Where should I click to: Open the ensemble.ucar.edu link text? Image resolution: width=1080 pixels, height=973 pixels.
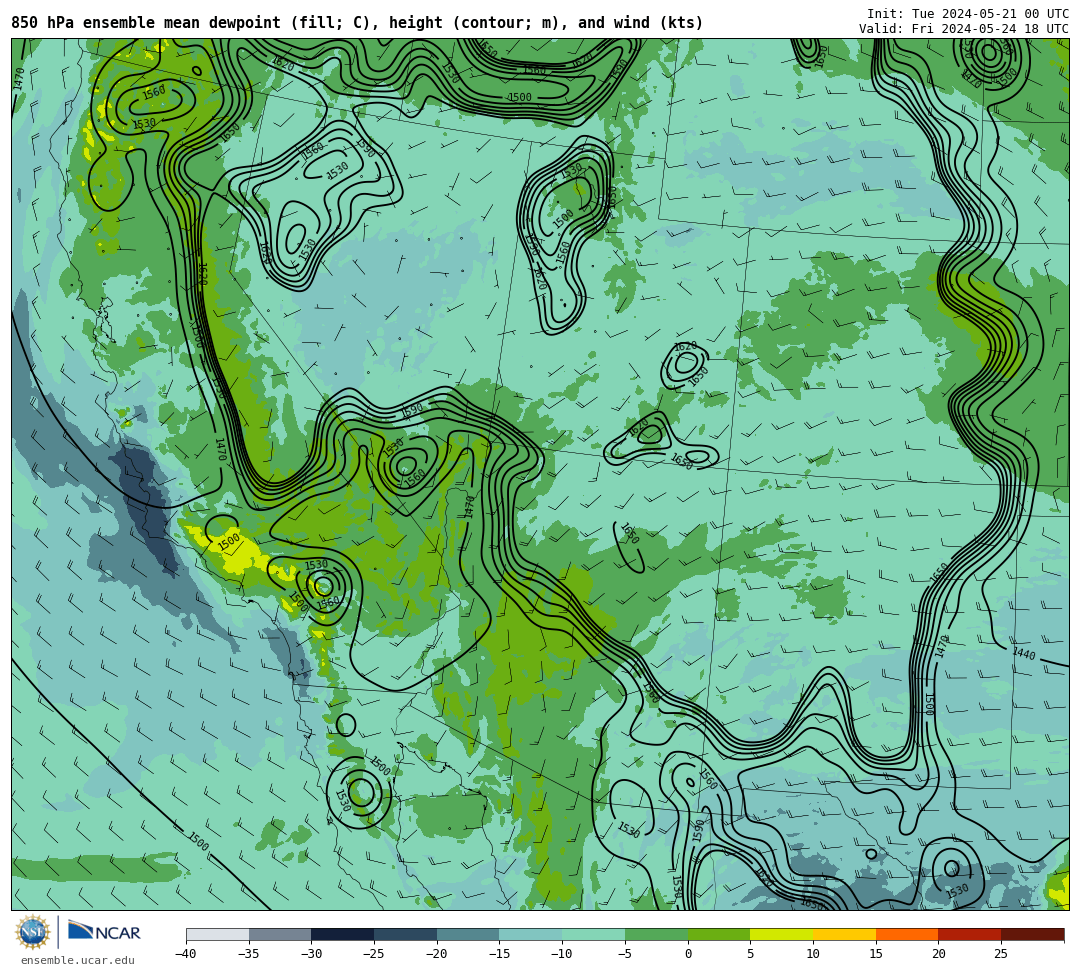[78, 960]
